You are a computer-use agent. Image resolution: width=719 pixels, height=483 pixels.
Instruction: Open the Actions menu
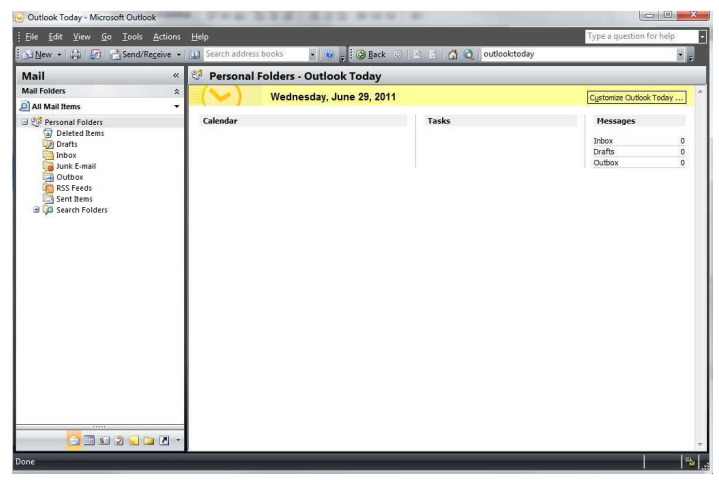coord(166,37)
